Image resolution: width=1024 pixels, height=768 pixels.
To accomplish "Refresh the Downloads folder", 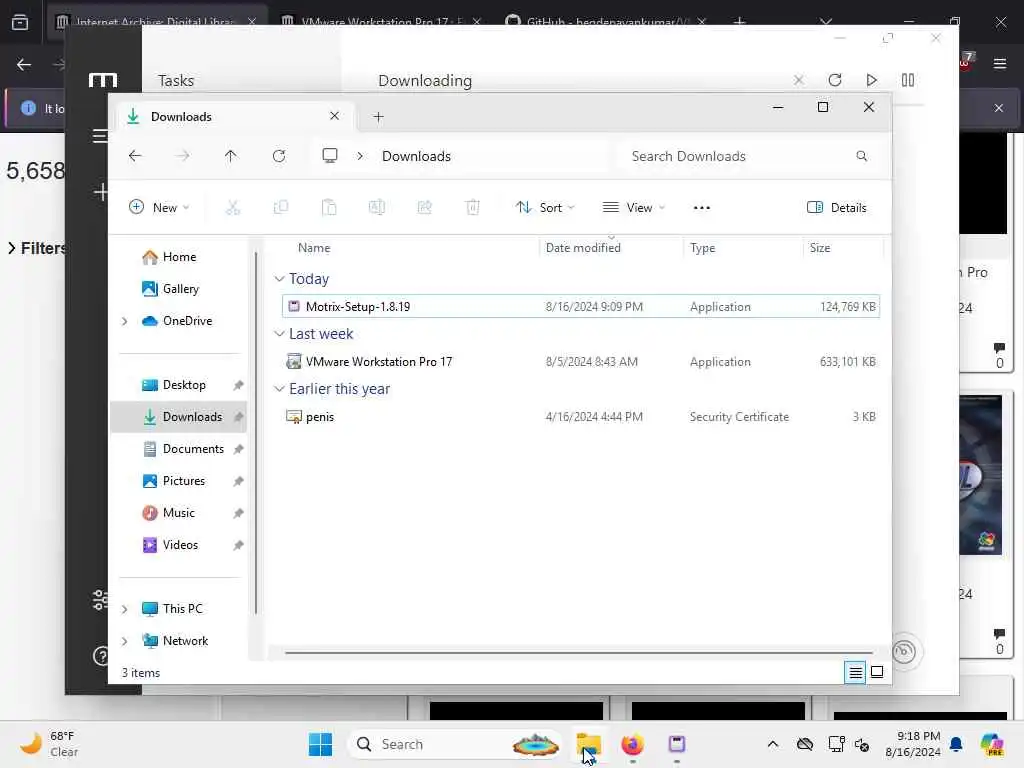I will (x=279, y=156).
